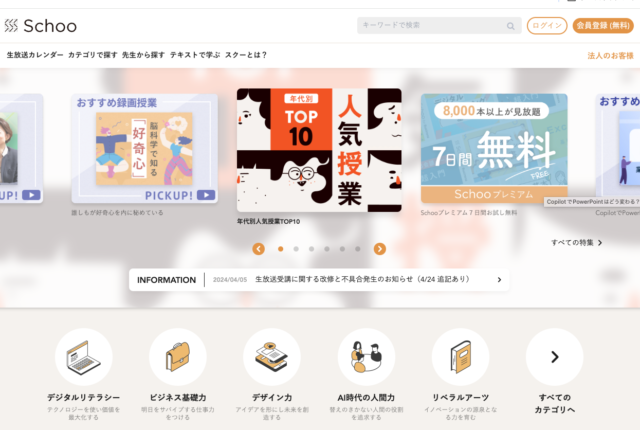
Task: Select the last carousel pagination dot
Action: [x=358, y=249]
